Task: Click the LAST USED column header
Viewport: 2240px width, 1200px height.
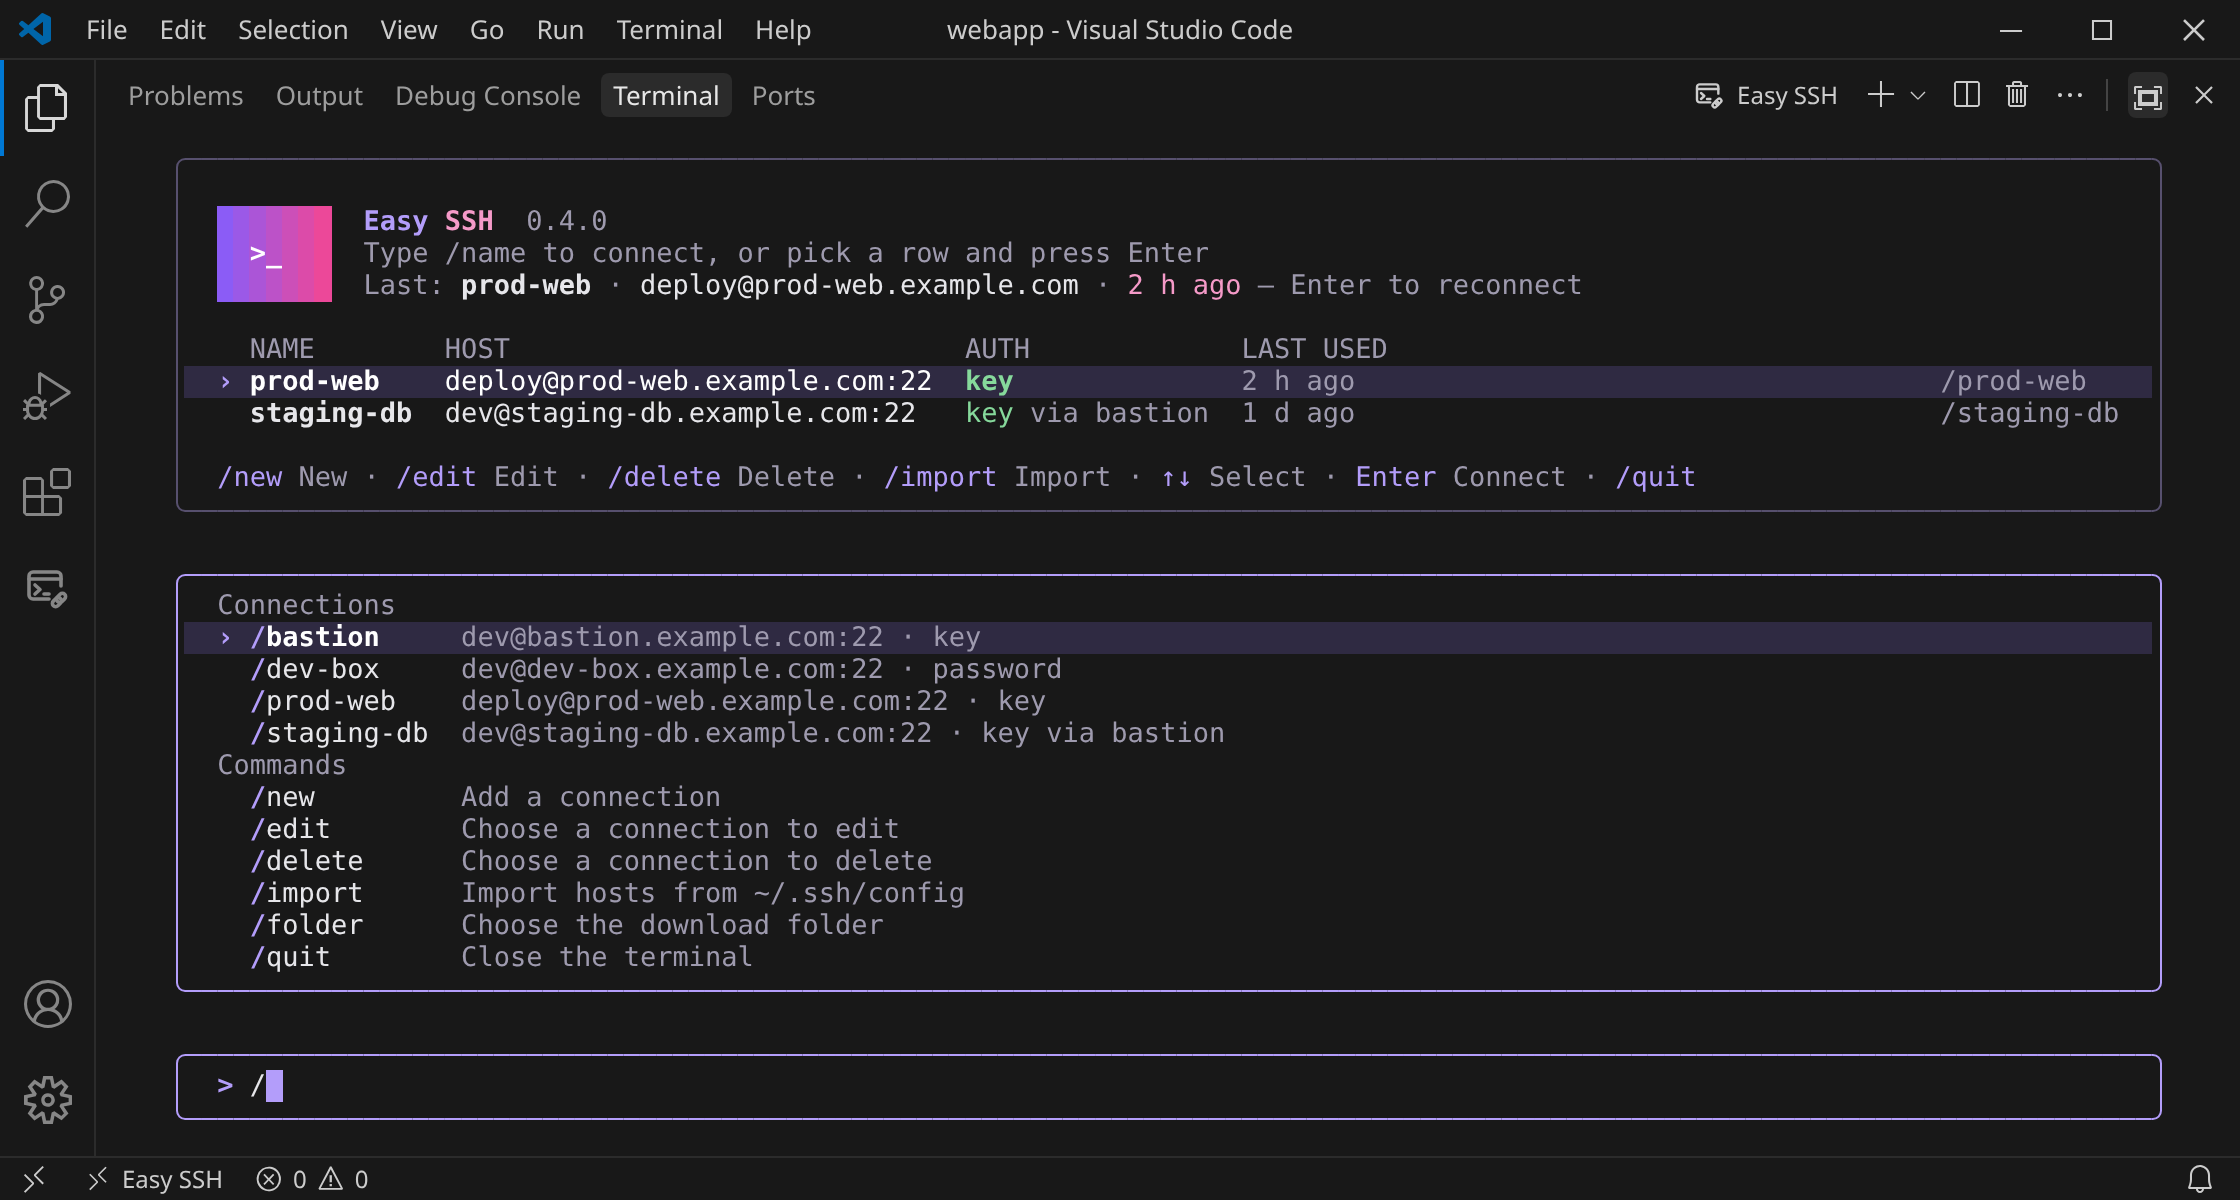Action: 1314,349
